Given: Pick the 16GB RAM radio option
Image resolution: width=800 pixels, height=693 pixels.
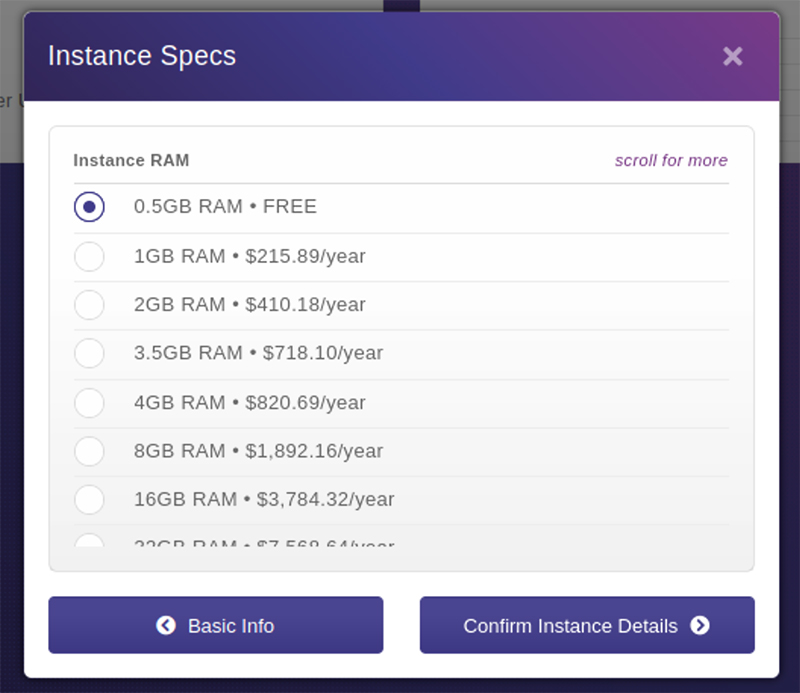Looking at the screenshot, I should tap(89, 499).
